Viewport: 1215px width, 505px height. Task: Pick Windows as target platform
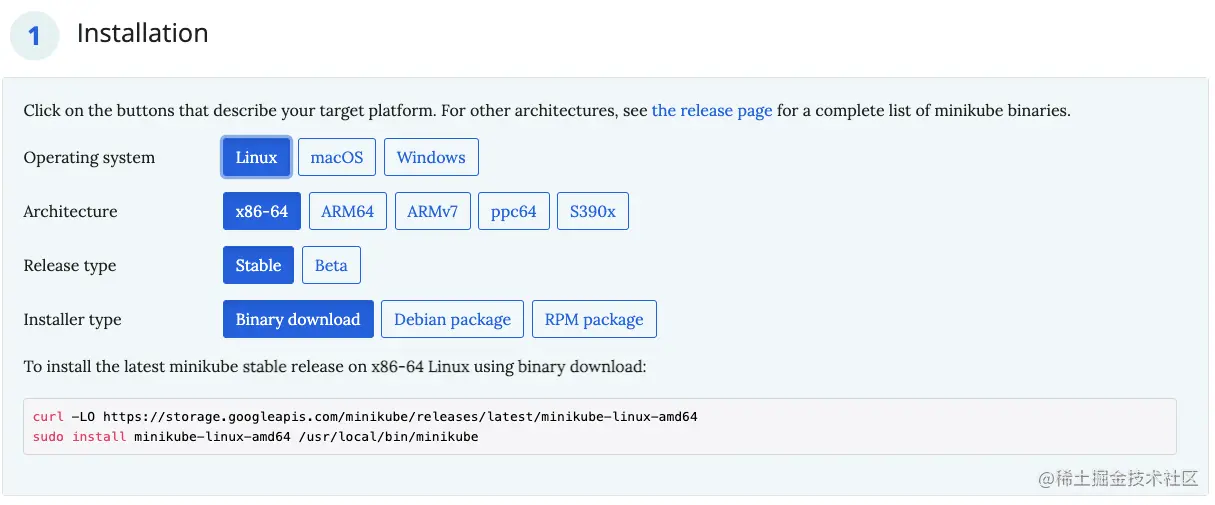(x=431, y=157)
